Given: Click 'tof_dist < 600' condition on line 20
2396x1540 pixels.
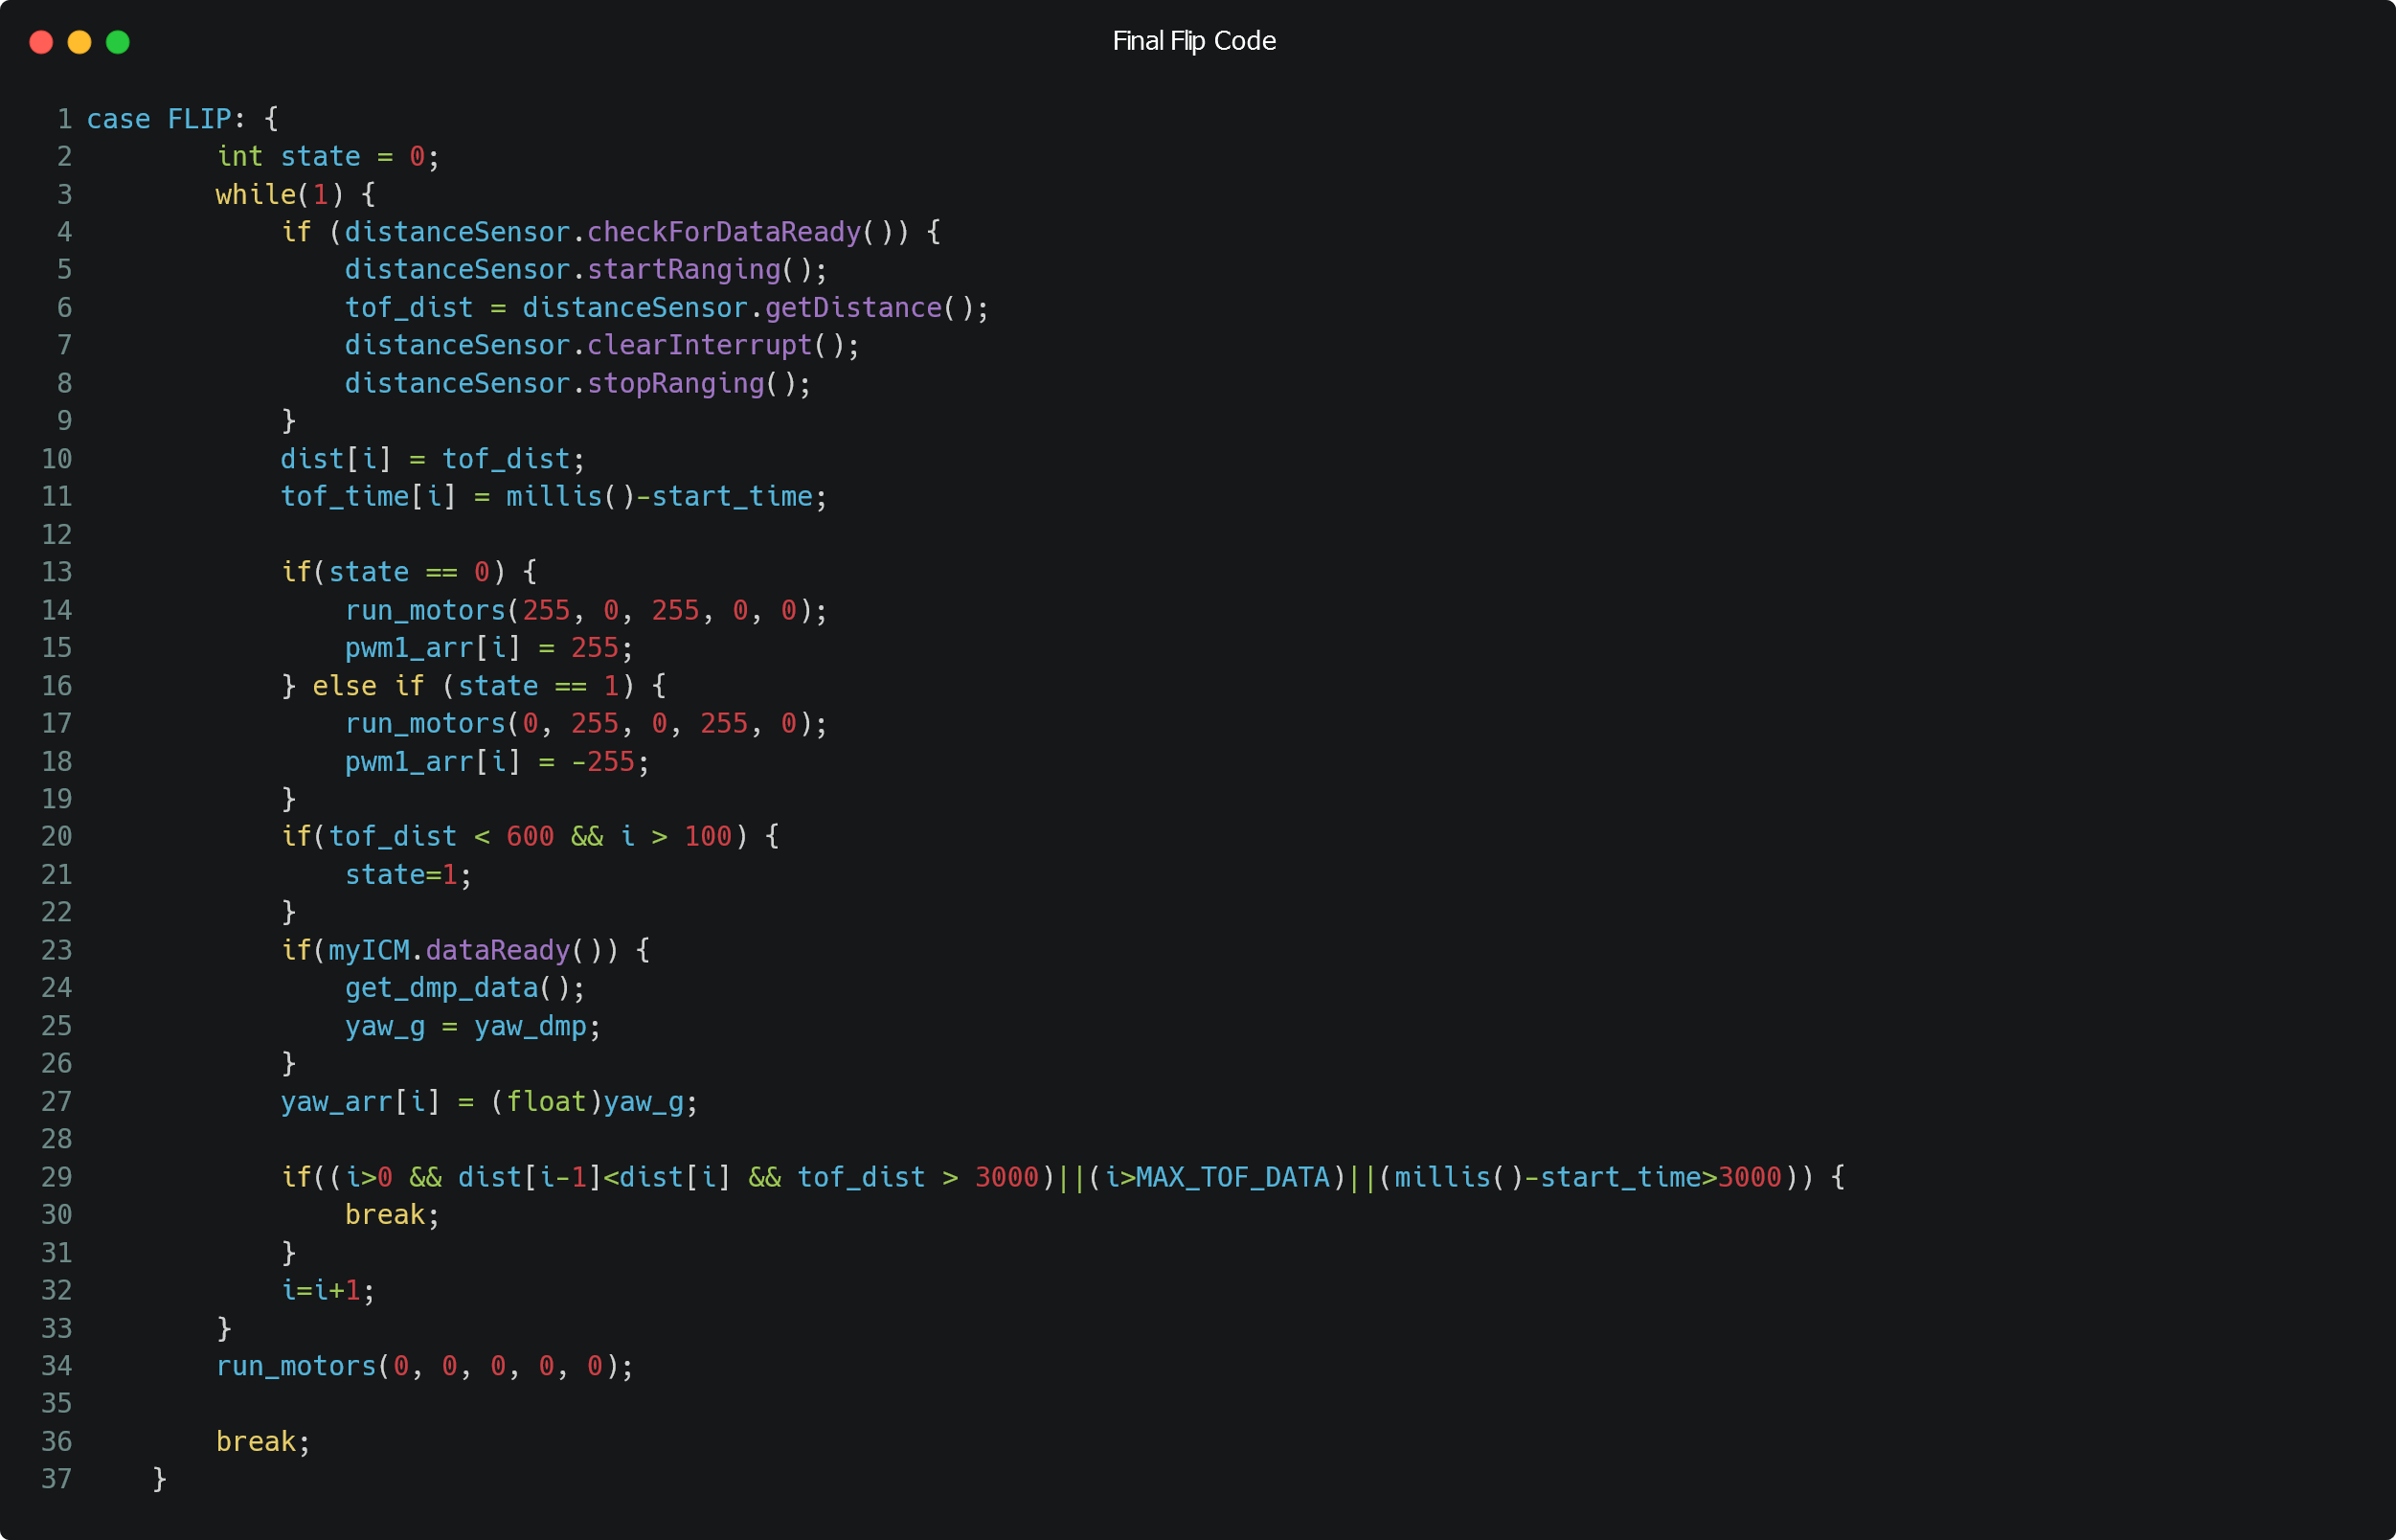Looking at the screenshot, I should 442,837.
